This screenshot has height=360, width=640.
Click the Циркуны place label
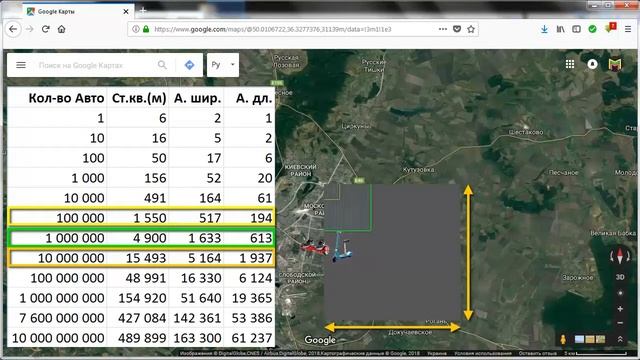pos(356,126)
